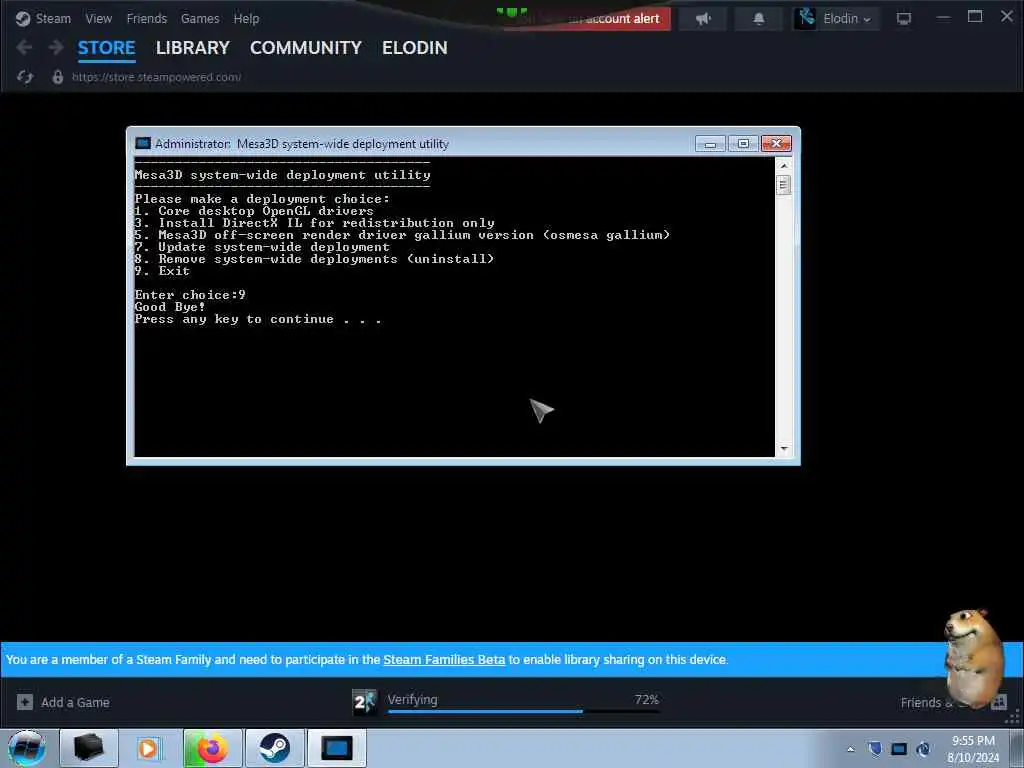Click the 'Enter choice:9' line
Image resolution: width=1024 pixels, height=768 pixels.
pyautogui.click(x=190, y=295)
